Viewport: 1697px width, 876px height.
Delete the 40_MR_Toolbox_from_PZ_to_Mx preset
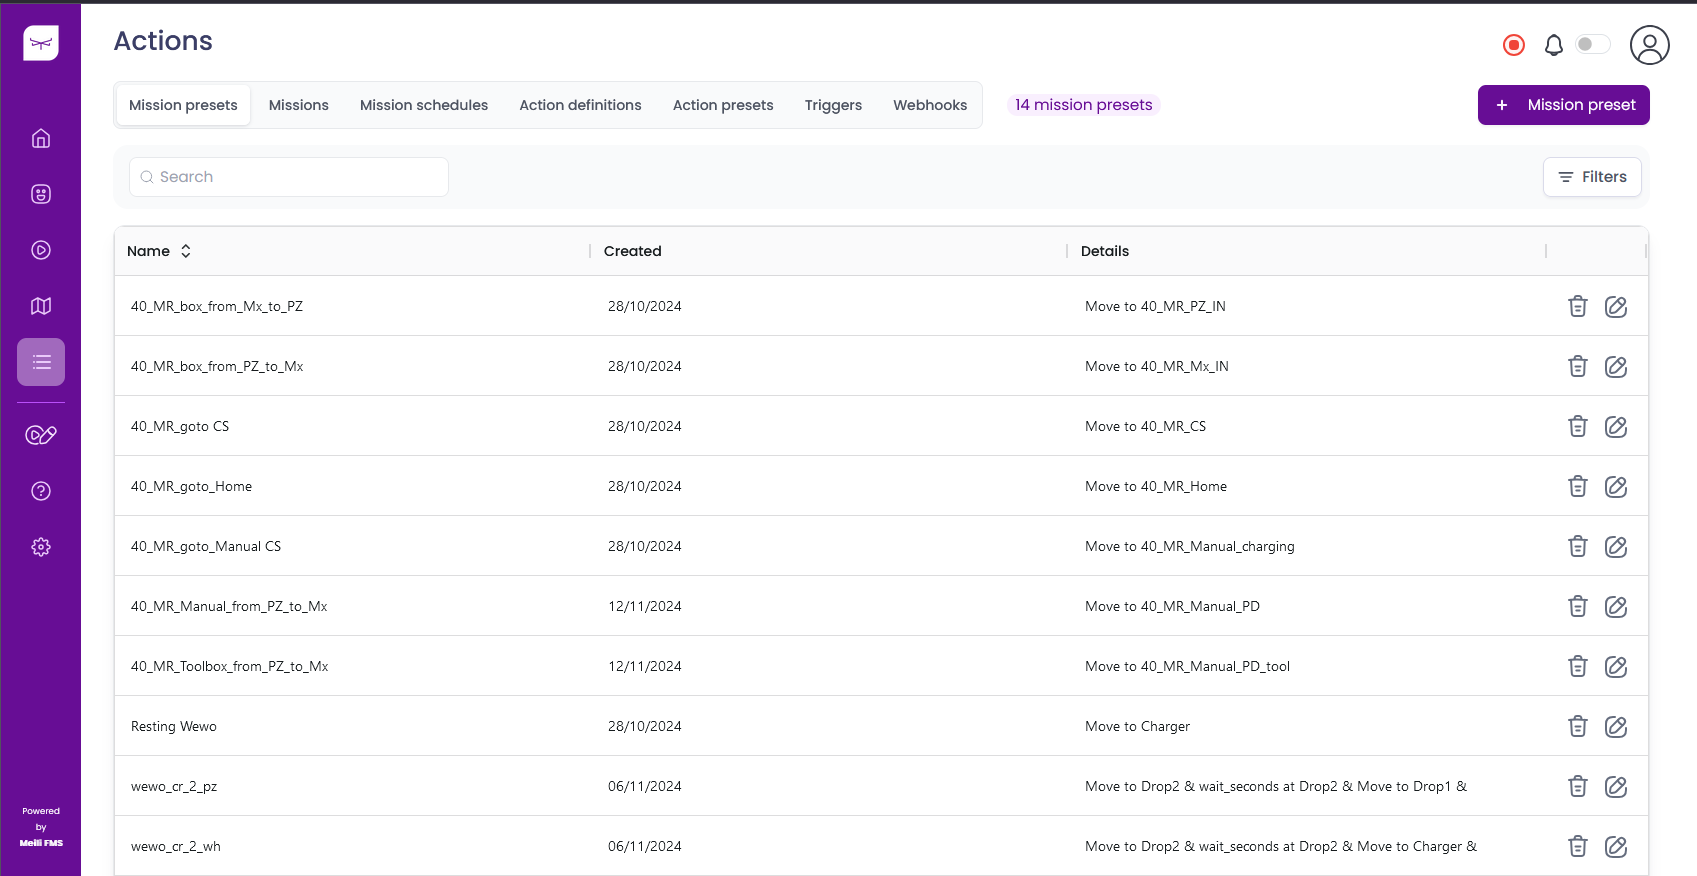(x=1578, y=666)
